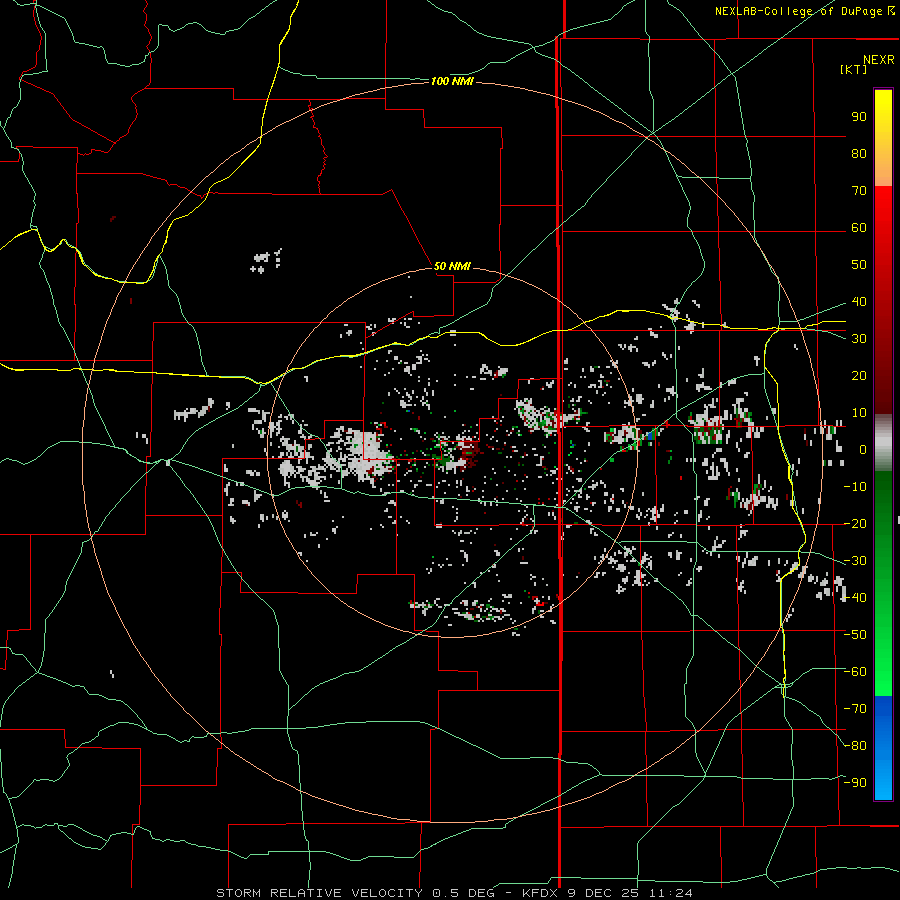Image resolution: width=900 pixels, height=900 pixels.
Task: Click the -80 knot scale label
Action: 855,746
